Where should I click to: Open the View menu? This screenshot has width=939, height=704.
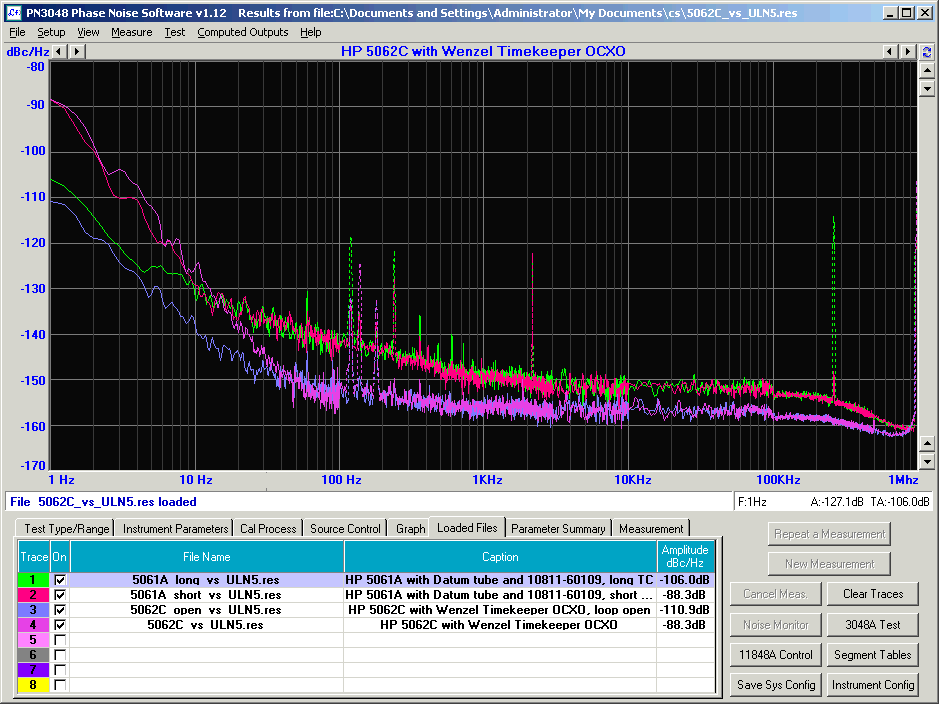[88, 32]
